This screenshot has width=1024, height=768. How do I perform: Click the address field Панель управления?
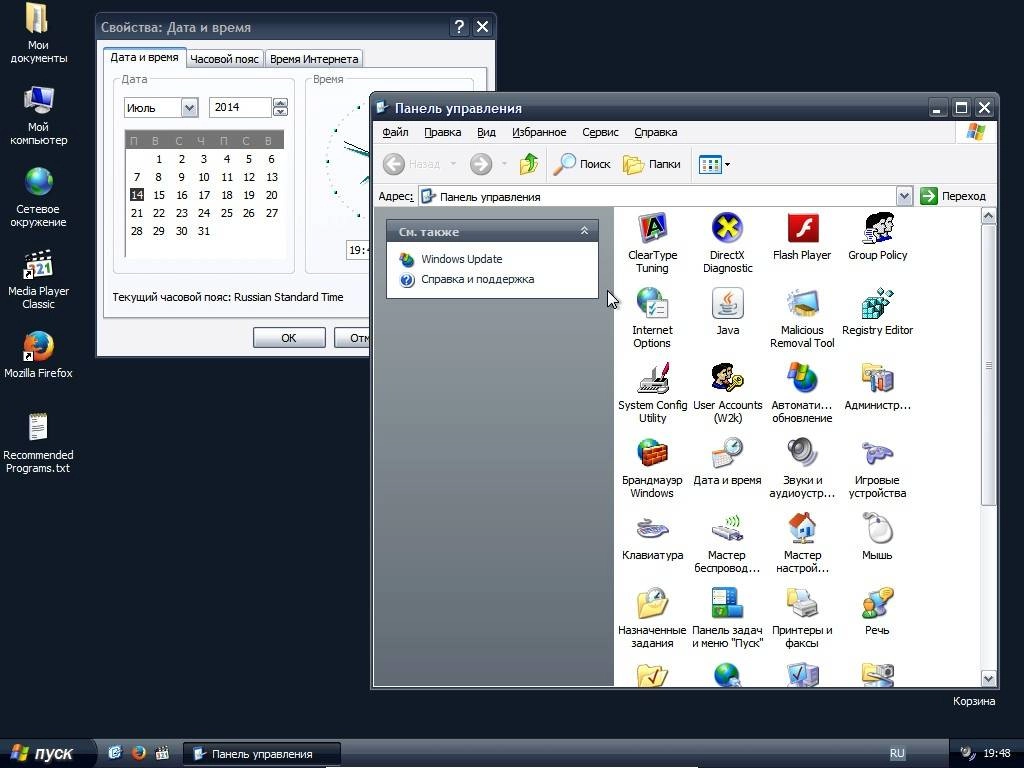pos(658,196)
